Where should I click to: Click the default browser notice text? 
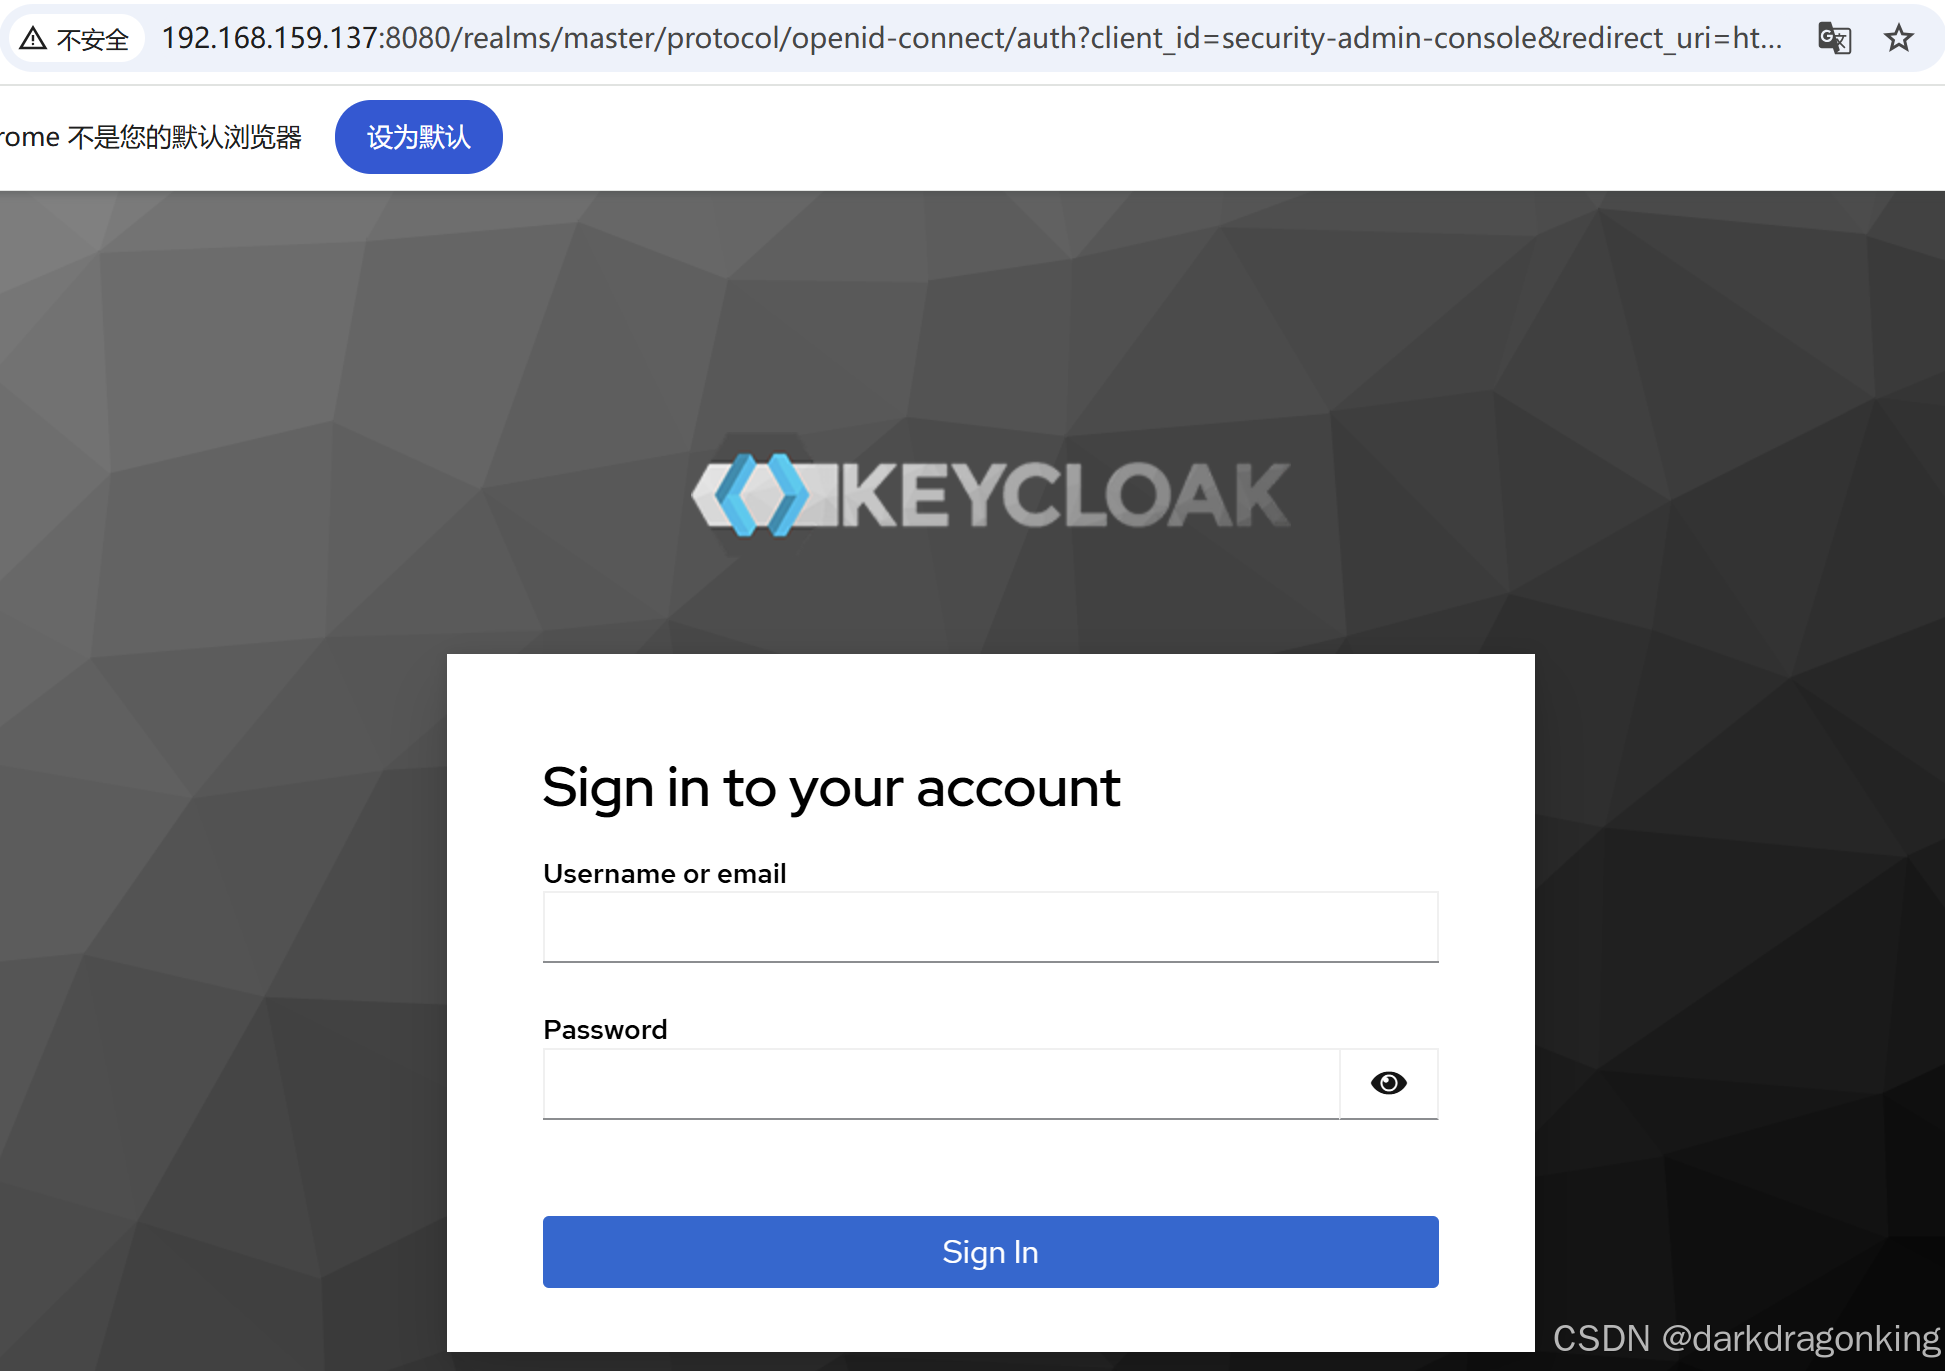click(152, 136)
